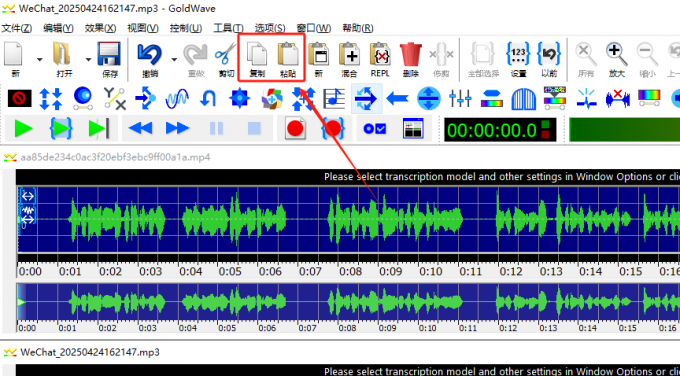
Task: Open the 视图(V) menu
Action: coord(143,29)
